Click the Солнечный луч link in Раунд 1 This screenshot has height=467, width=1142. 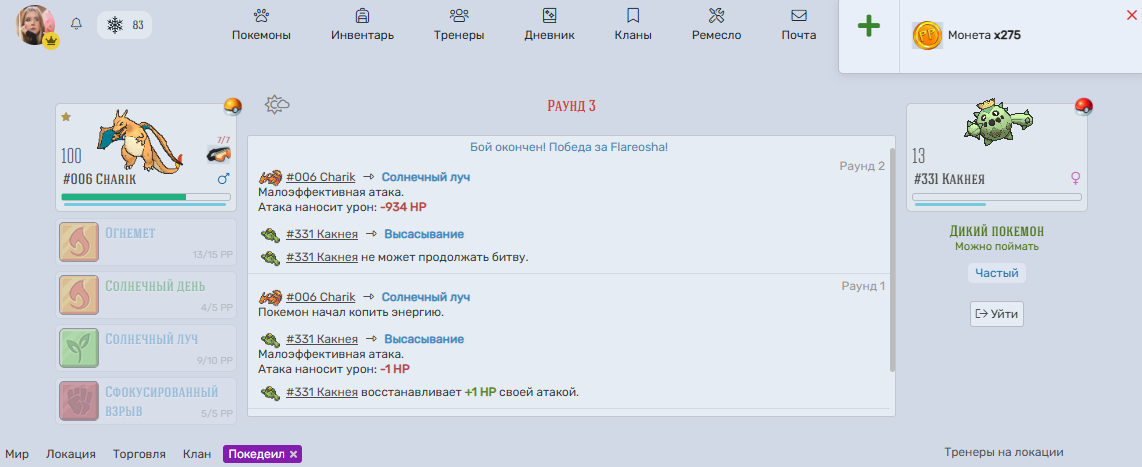pos(426,297)
